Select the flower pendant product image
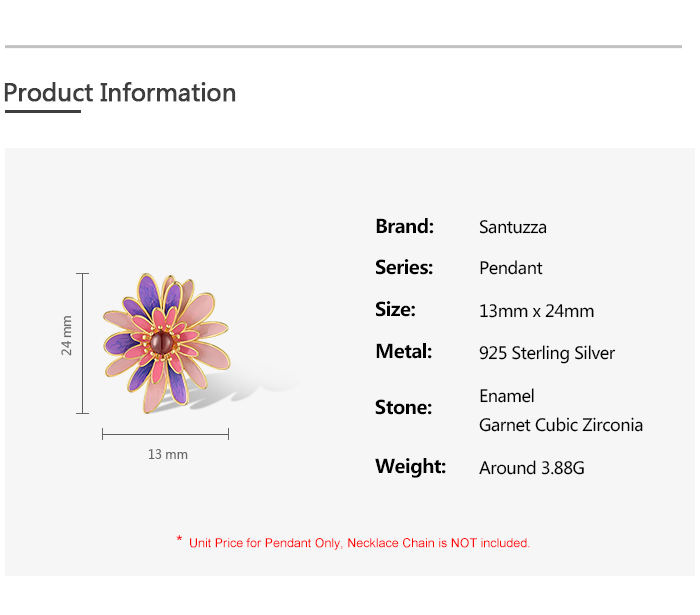Image resolution: width=700 pixels, height=615 pixels. 166,342
